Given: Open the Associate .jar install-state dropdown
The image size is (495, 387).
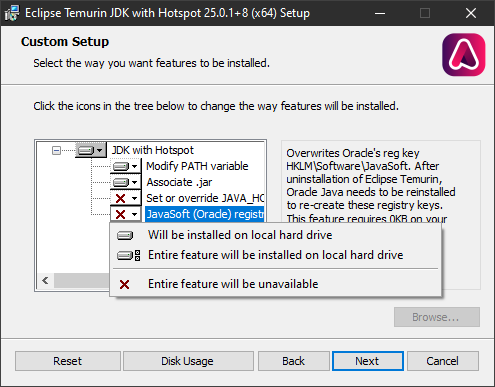Looking at the screenshot, I should tap(125, 182).
